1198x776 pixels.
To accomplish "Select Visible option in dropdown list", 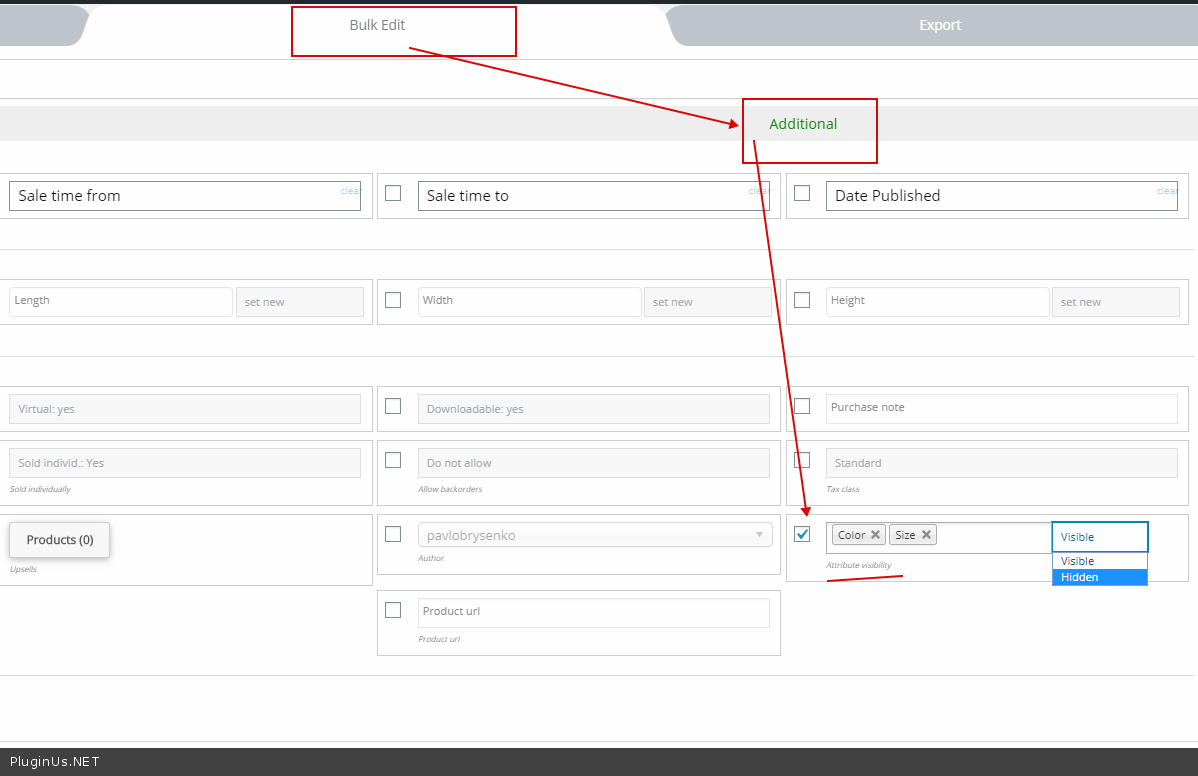I will pyautogui.click(x=1099, y=561).
